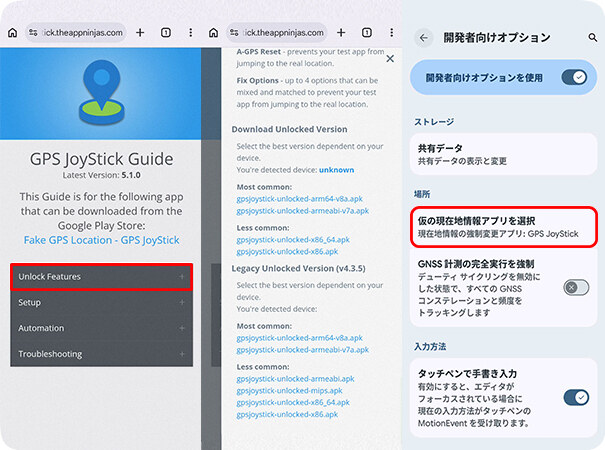Viewport: 605px width, 450px height.
Task: Select 'A-GPS Reset' description text
Action: [x=310, y=58]
